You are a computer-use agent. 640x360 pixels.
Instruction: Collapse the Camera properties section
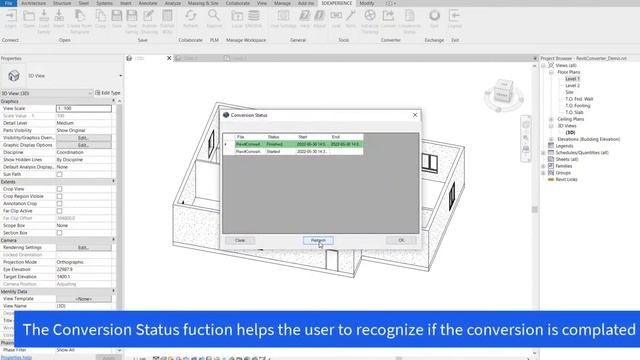(113, 240)
